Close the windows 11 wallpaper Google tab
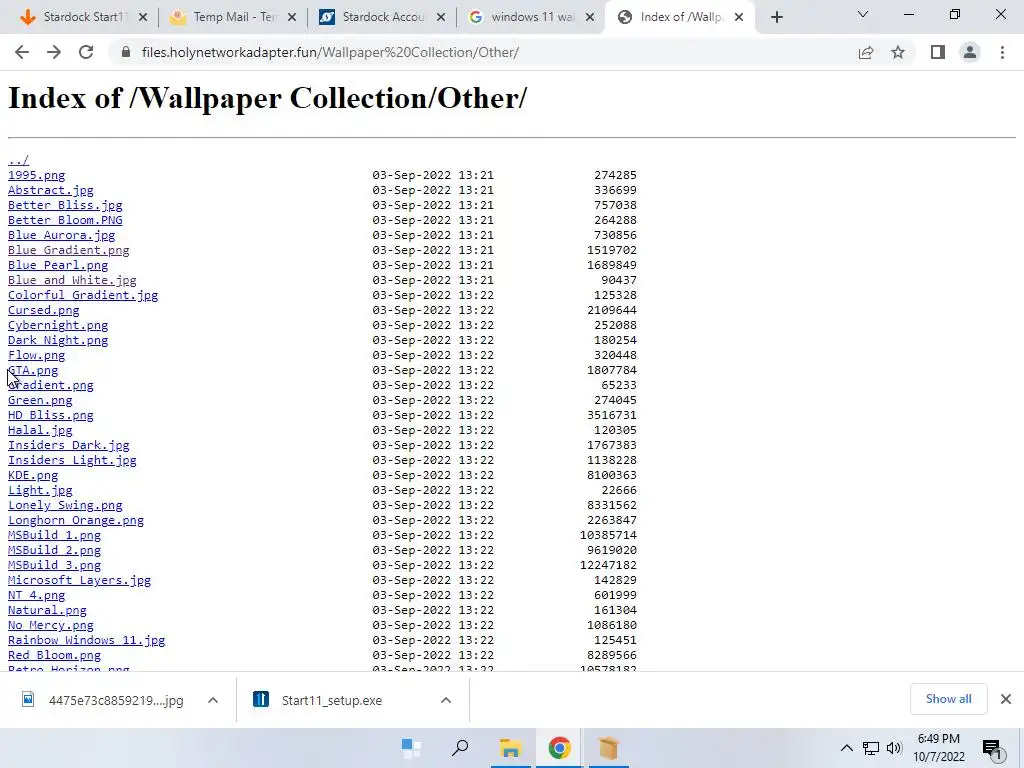Image resolution: width=1024 pixels, height=768 pixels. (590, 18)
